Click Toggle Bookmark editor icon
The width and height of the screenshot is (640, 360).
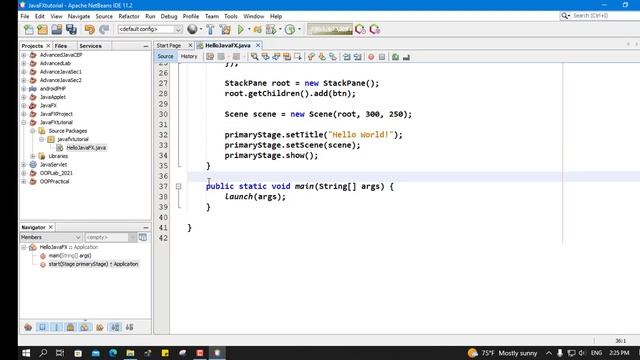[333, 57]
